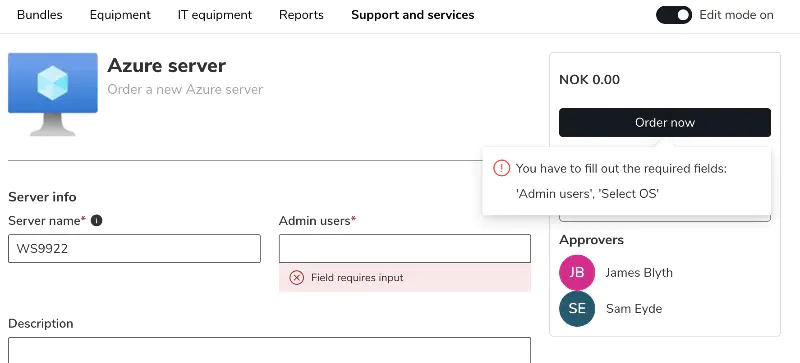The width and height of the screenshot is (800, 363).
Task: Click the Description text area
Action: point(269,350)
